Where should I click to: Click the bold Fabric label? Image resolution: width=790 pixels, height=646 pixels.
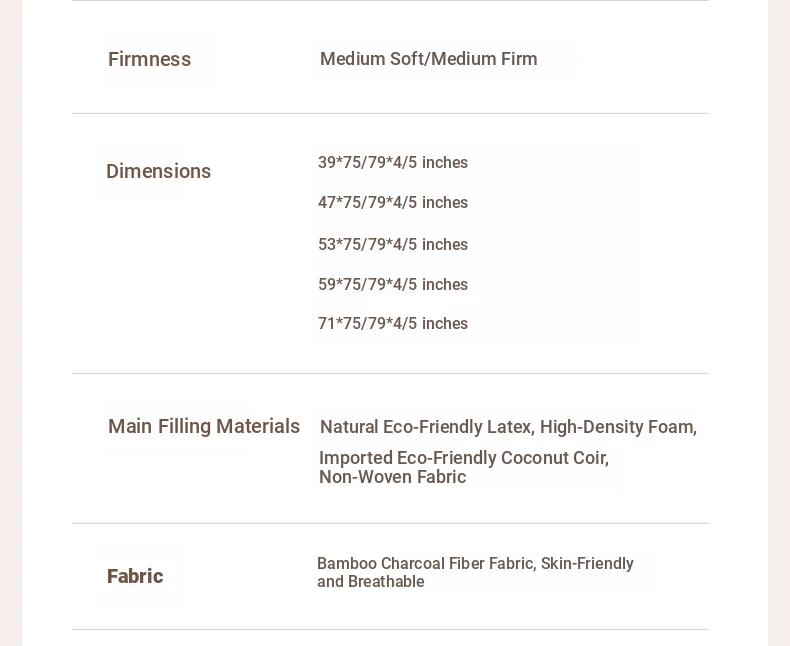(x=135, y=576)
